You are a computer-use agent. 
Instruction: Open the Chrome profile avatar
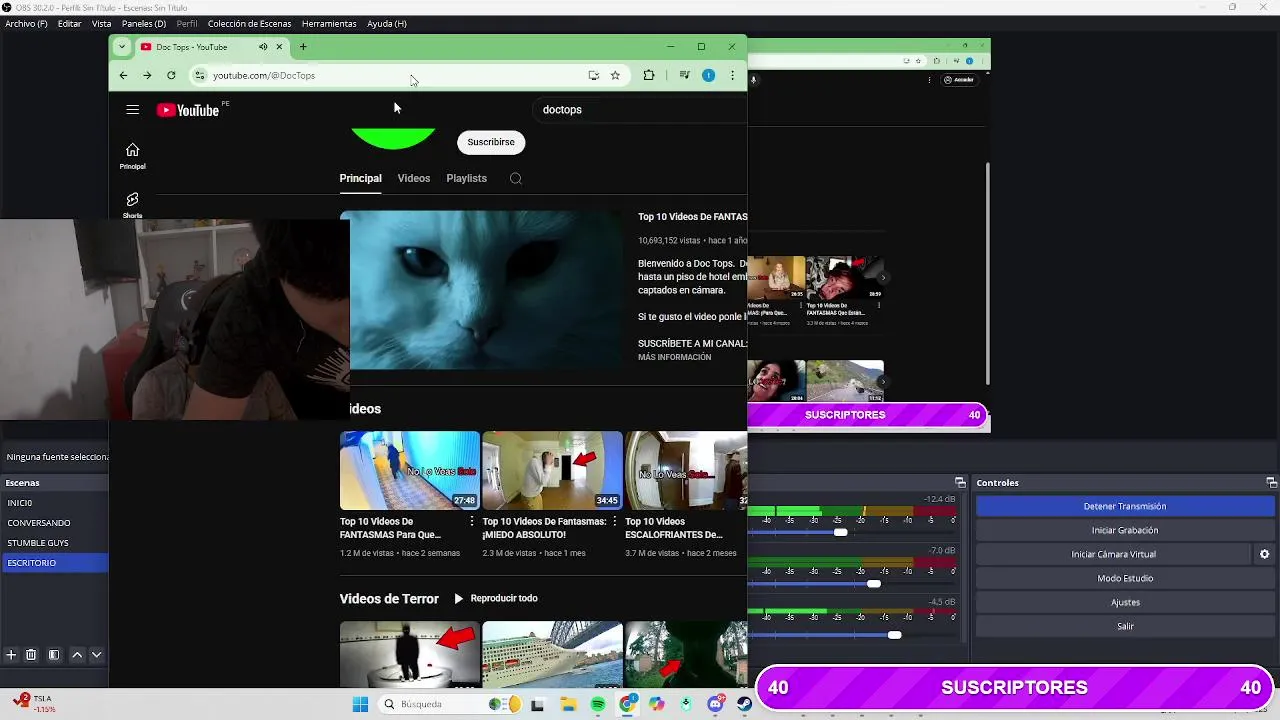[x=708, y=75]
